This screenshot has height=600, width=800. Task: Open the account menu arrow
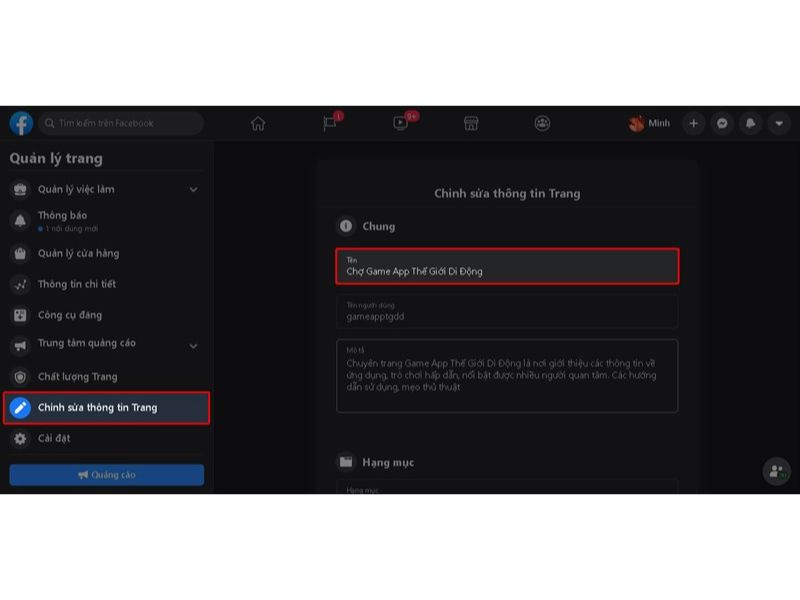tap(778, 123)
